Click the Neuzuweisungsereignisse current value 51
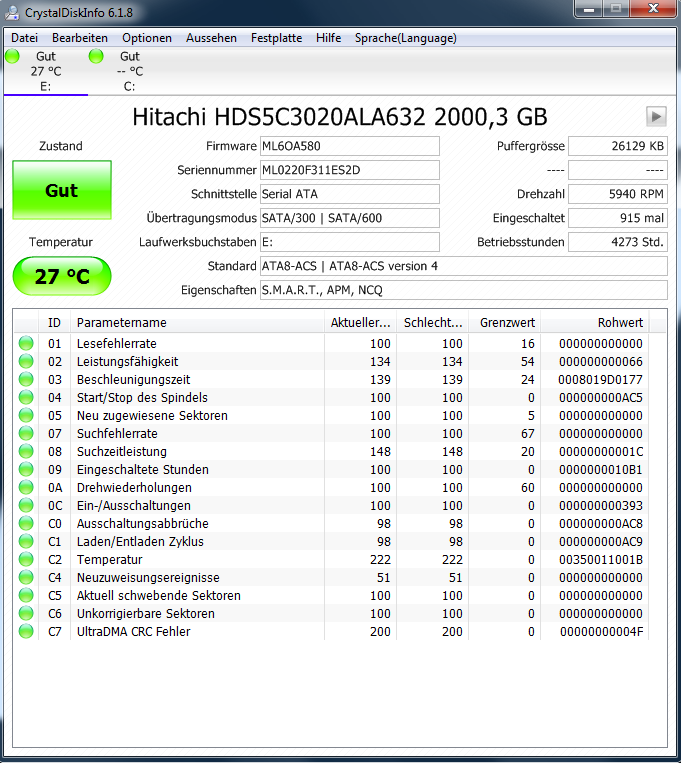 click(x=384, y=578)
